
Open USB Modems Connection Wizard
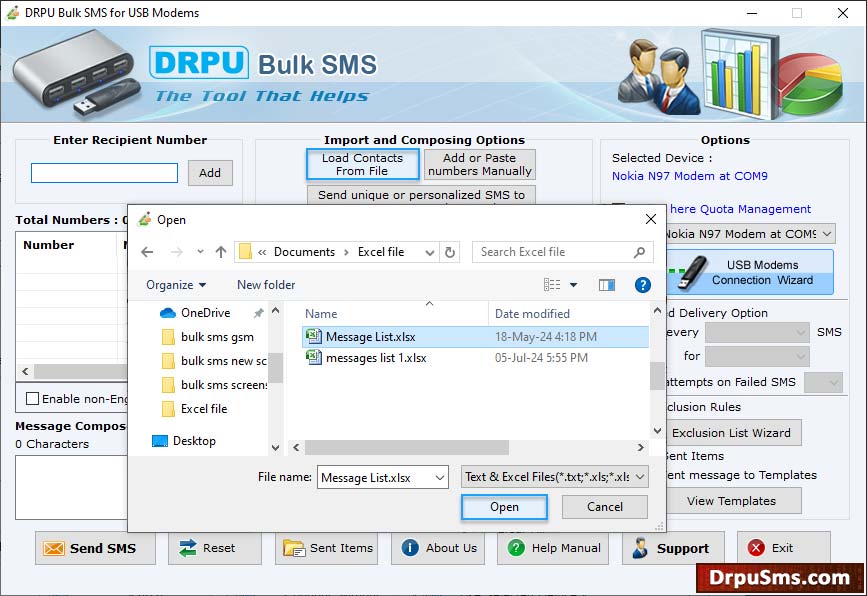point(750,273)
